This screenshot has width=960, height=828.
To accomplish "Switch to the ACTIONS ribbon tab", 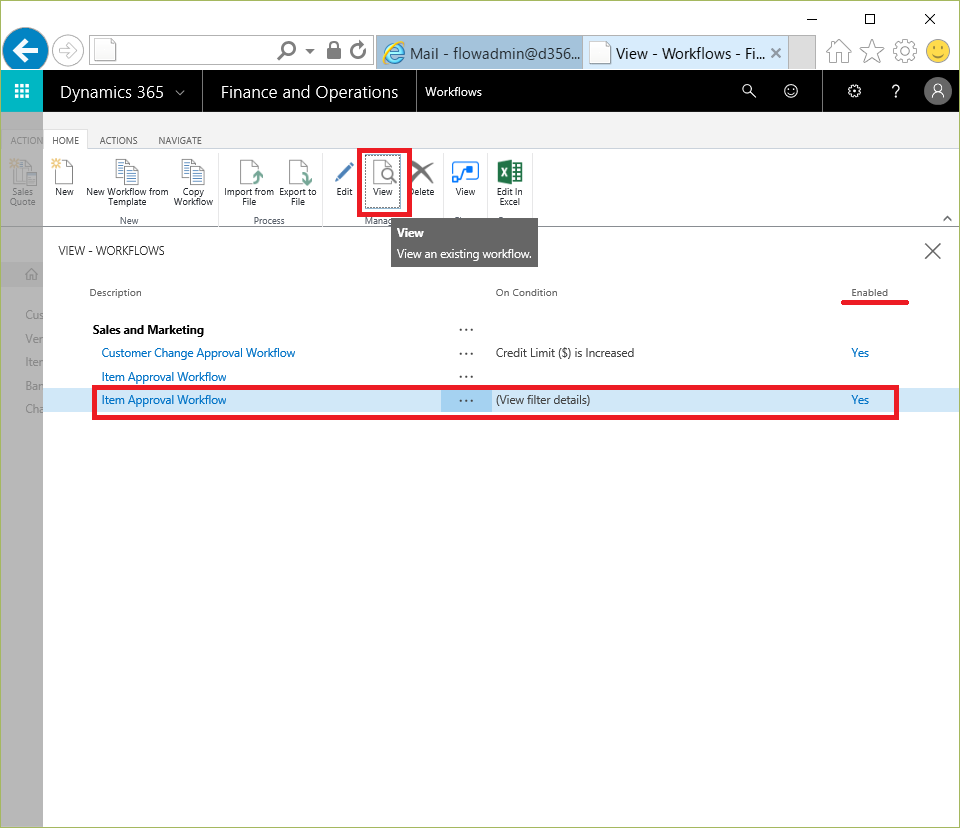I will coord(119,141).
